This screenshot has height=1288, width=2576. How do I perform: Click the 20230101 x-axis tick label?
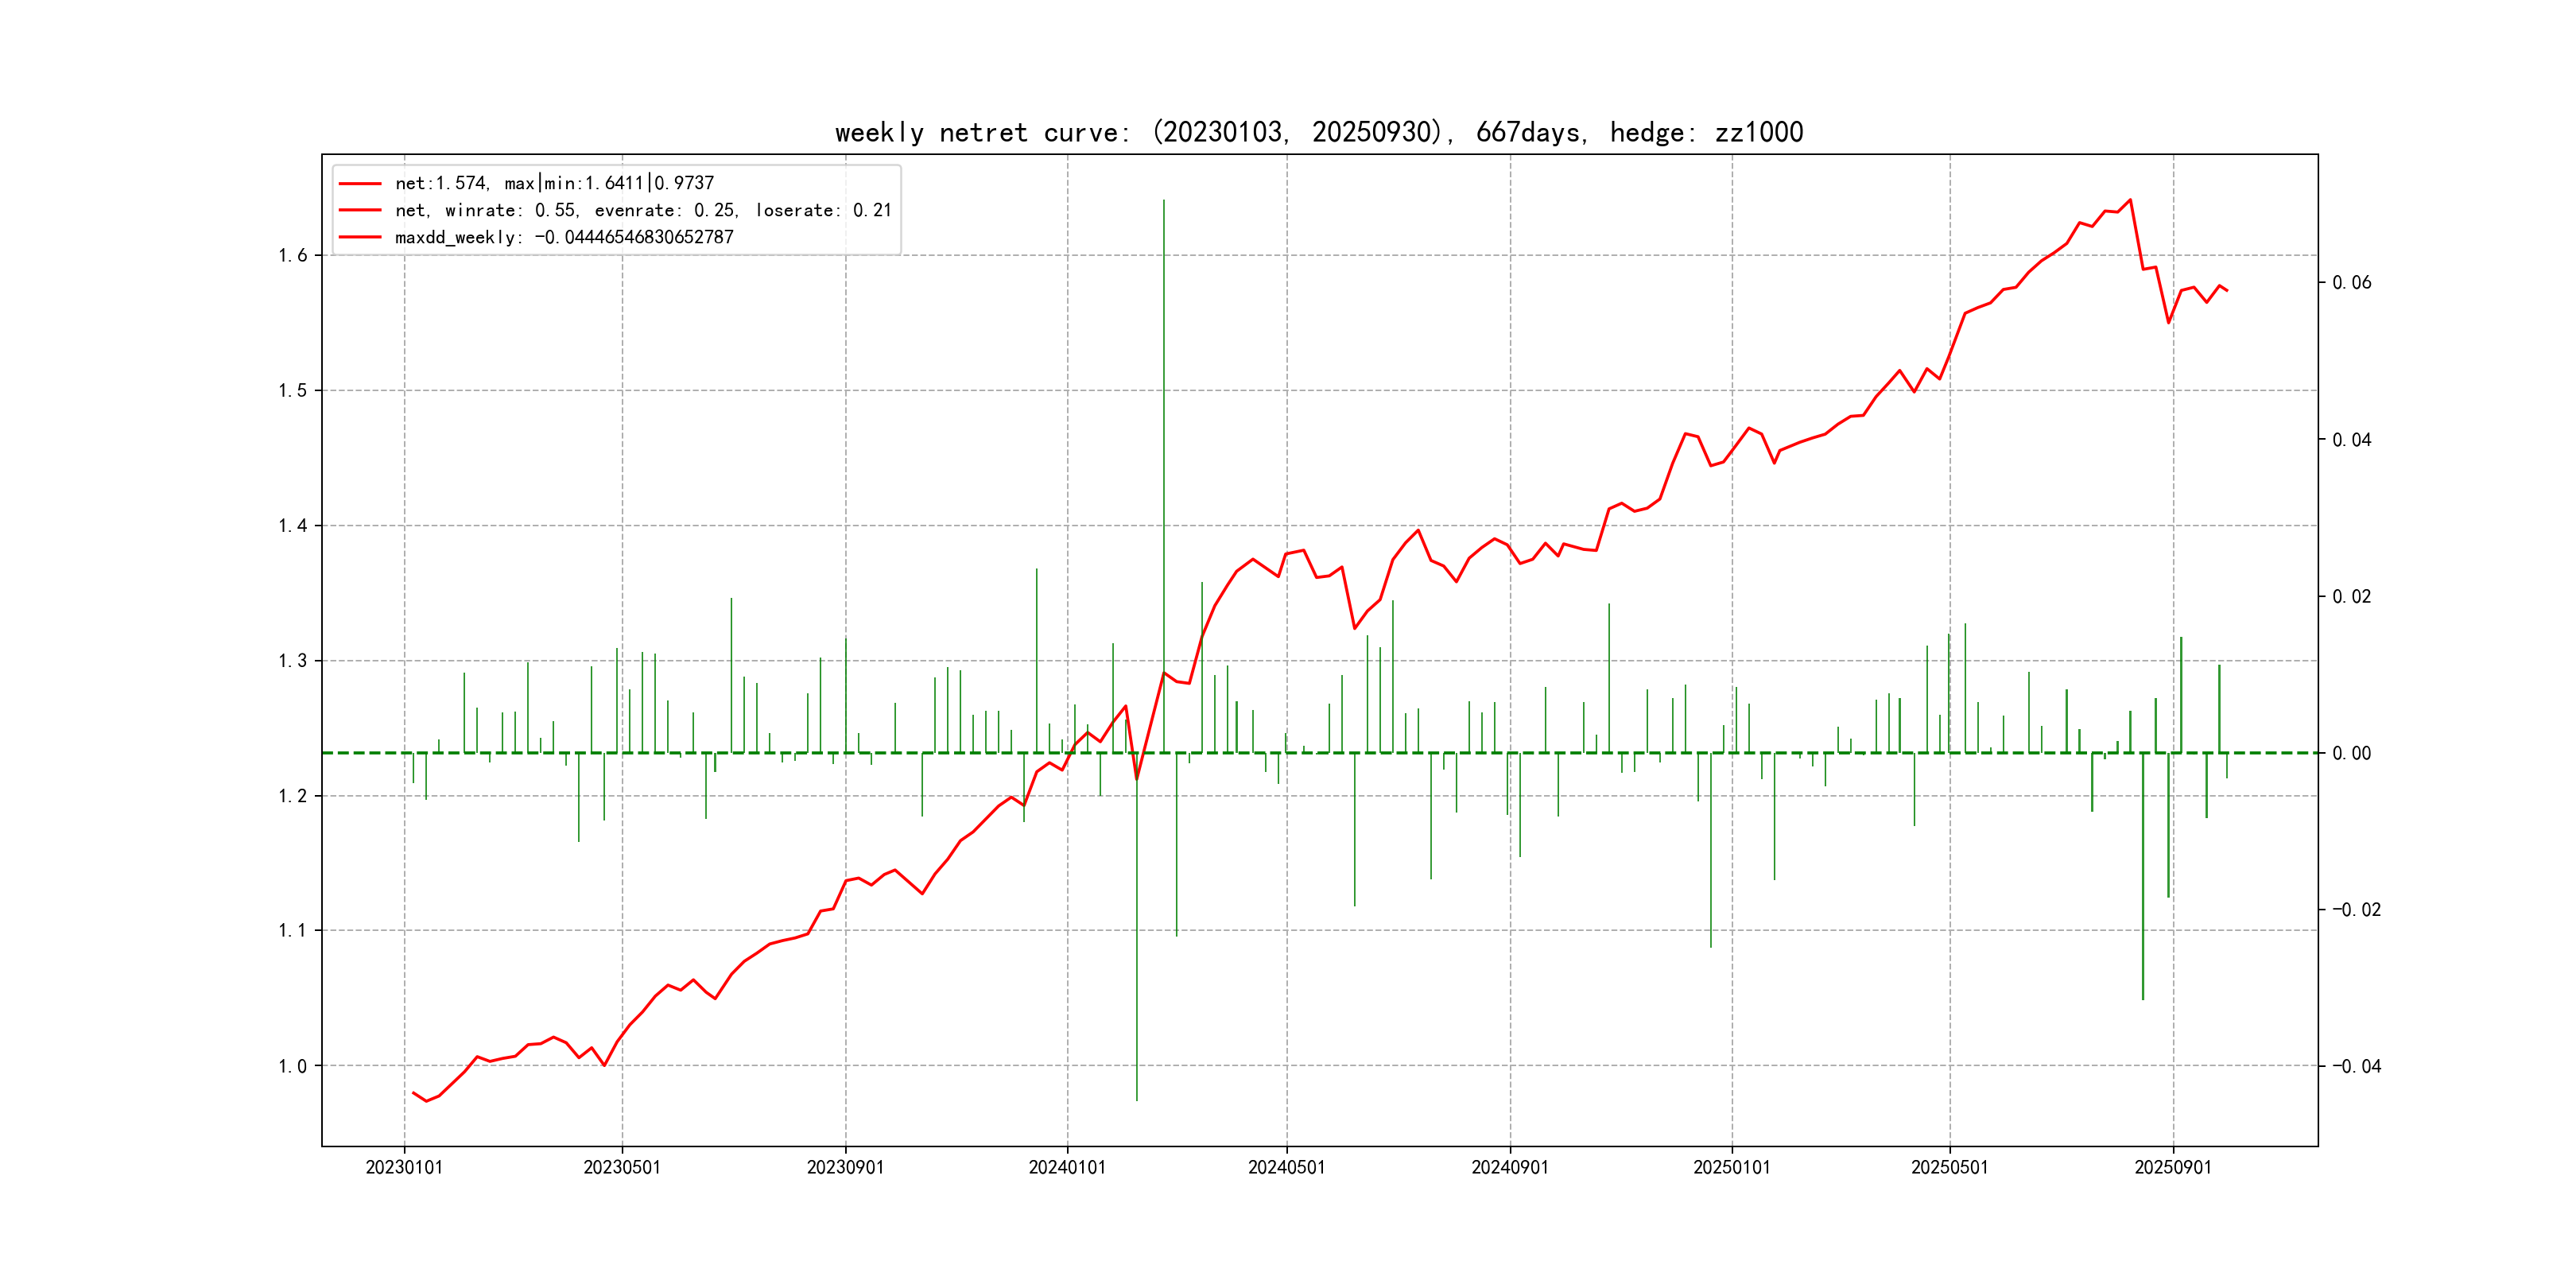click(404, 1168)
